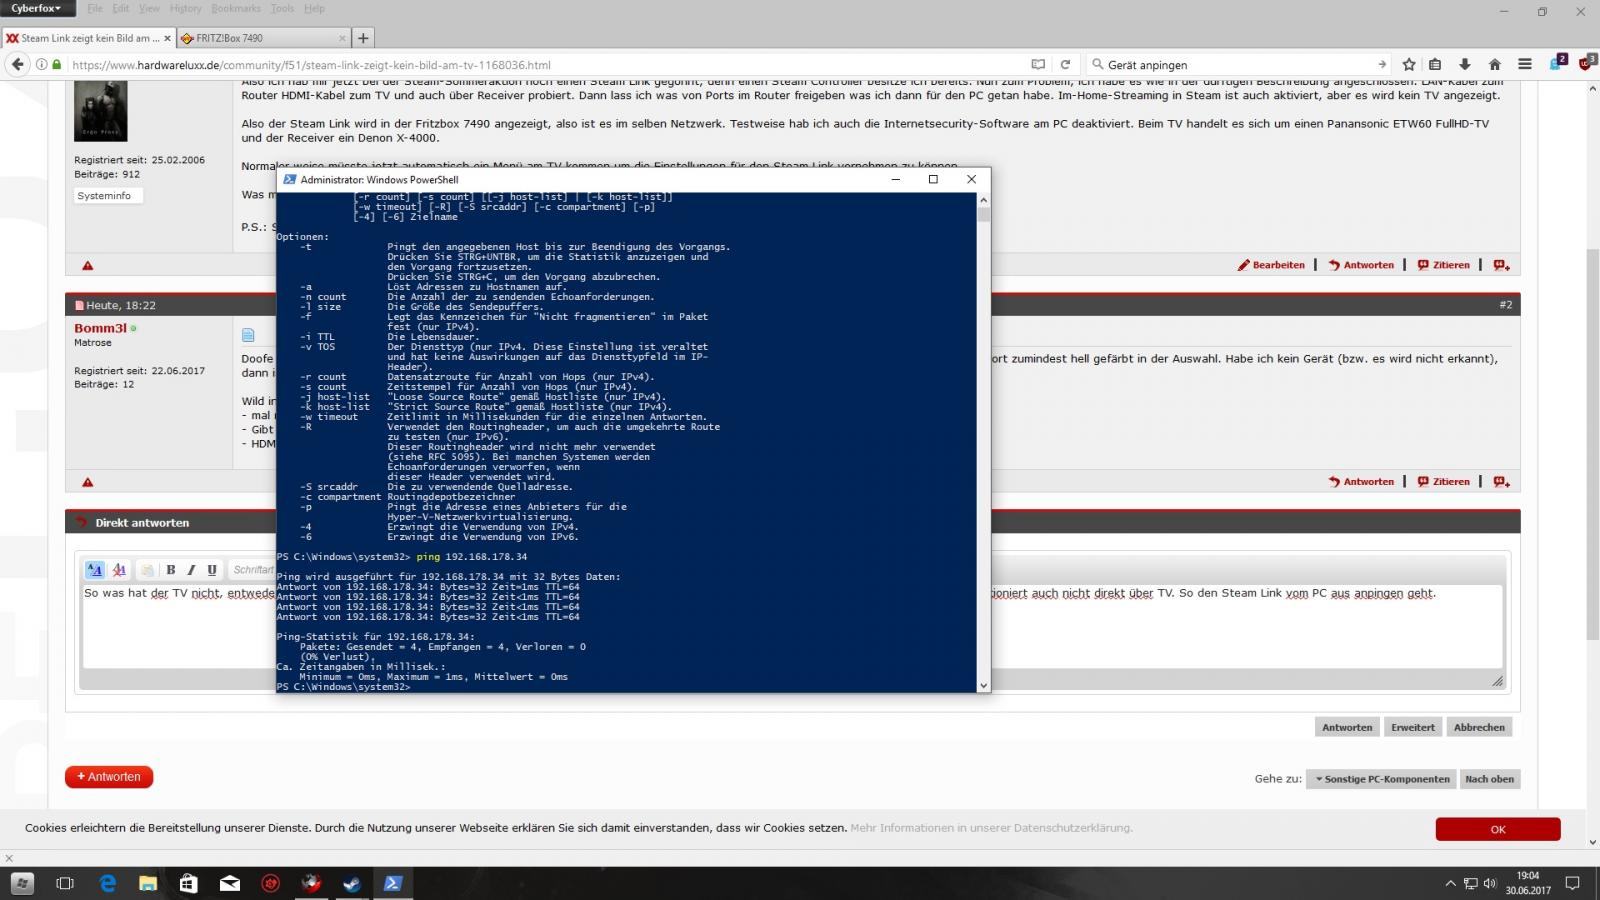Viewport: 1600px width, 900px height.
Task: Click Zitieren on Bomm3l's post
Action: tap(1443, 481)
